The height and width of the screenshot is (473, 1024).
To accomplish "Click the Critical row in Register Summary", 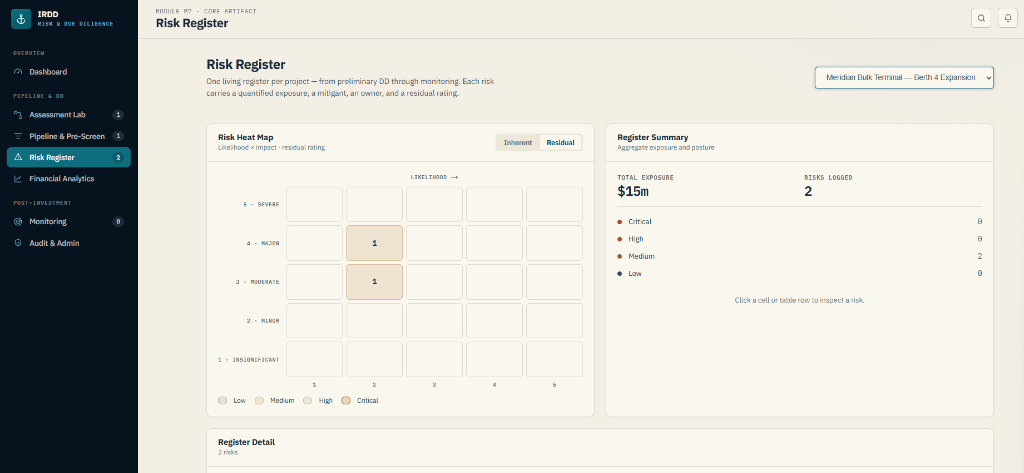I will click(799, 221).
